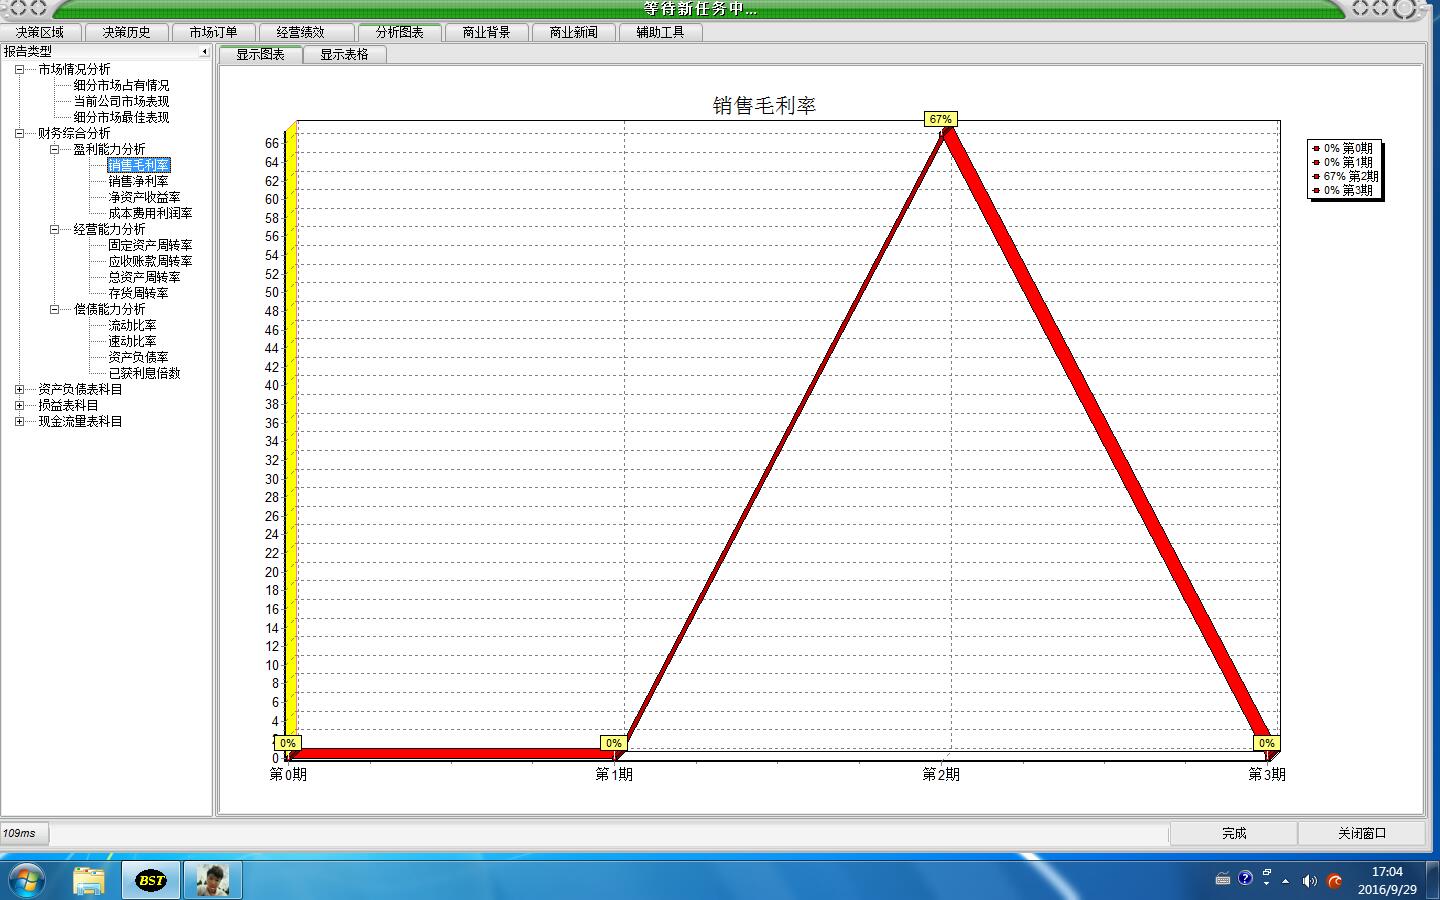Select 销售净利率 in the report tree

tap(138, 181)
